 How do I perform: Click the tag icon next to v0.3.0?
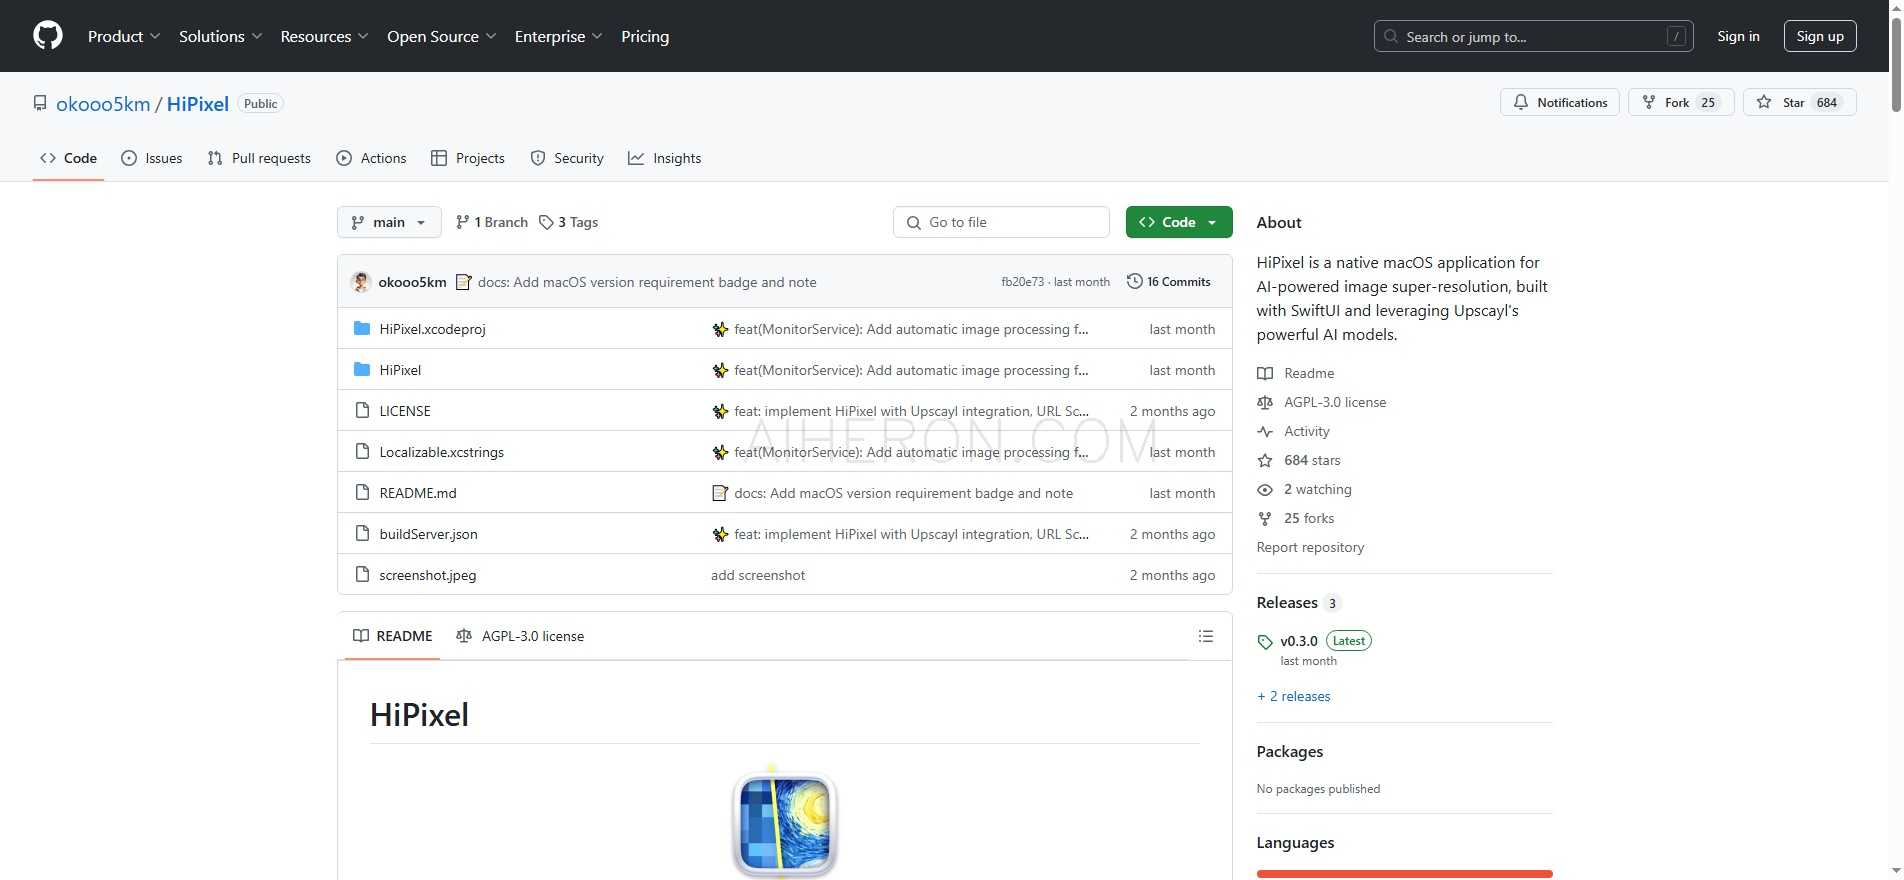click(x=1265, y=642)
